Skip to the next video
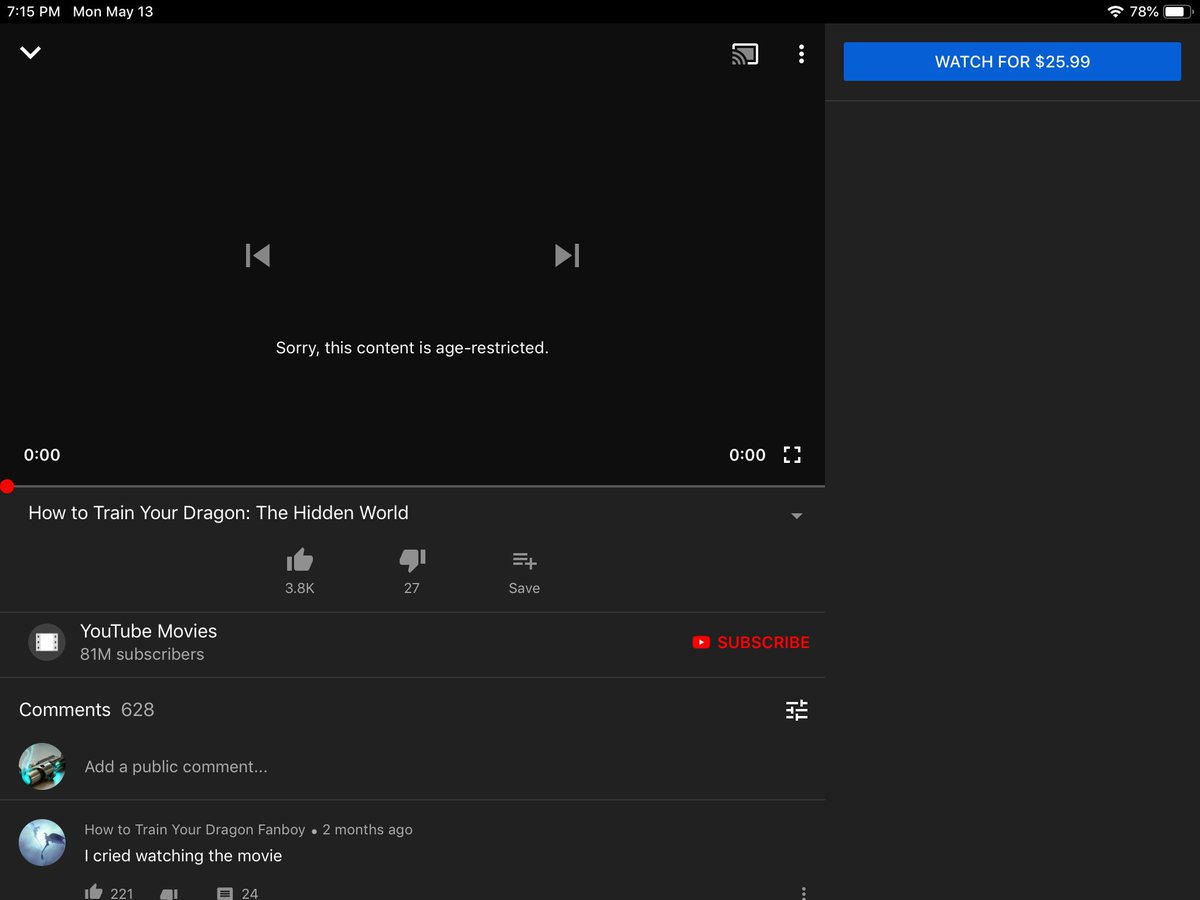Image resolution: width=1200 pixels, height=900 pixels. (567, 255)
